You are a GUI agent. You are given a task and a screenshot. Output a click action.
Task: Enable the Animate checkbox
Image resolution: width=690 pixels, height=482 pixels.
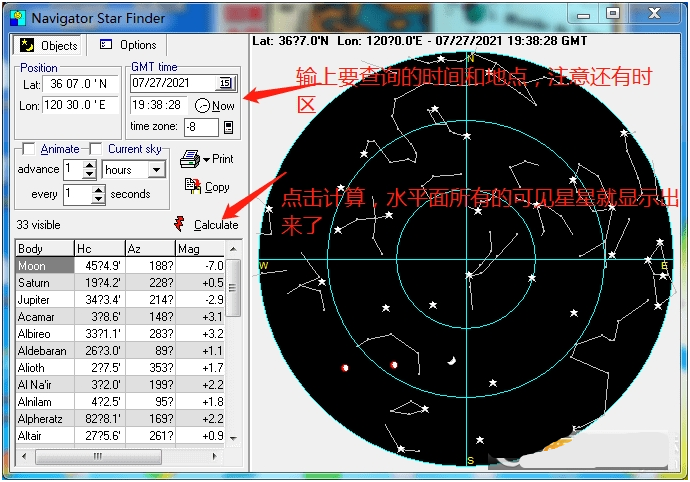point(29,149)
